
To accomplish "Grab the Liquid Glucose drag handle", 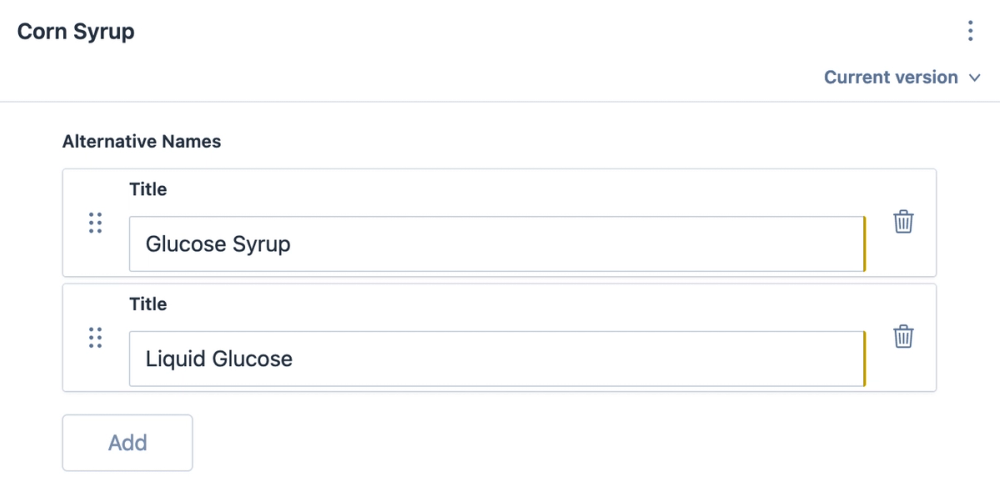I will point(95,338).
